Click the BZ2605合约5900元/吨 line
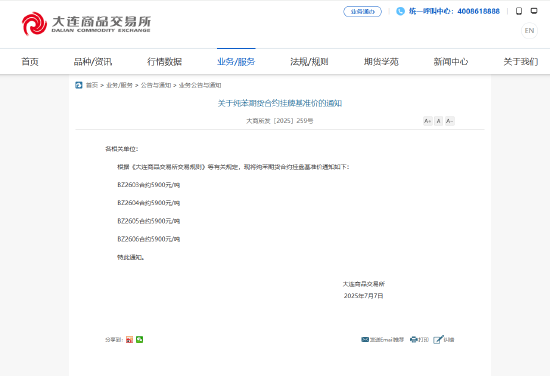Viewport: 550px width, 376px height. click(x=149, y=221)
